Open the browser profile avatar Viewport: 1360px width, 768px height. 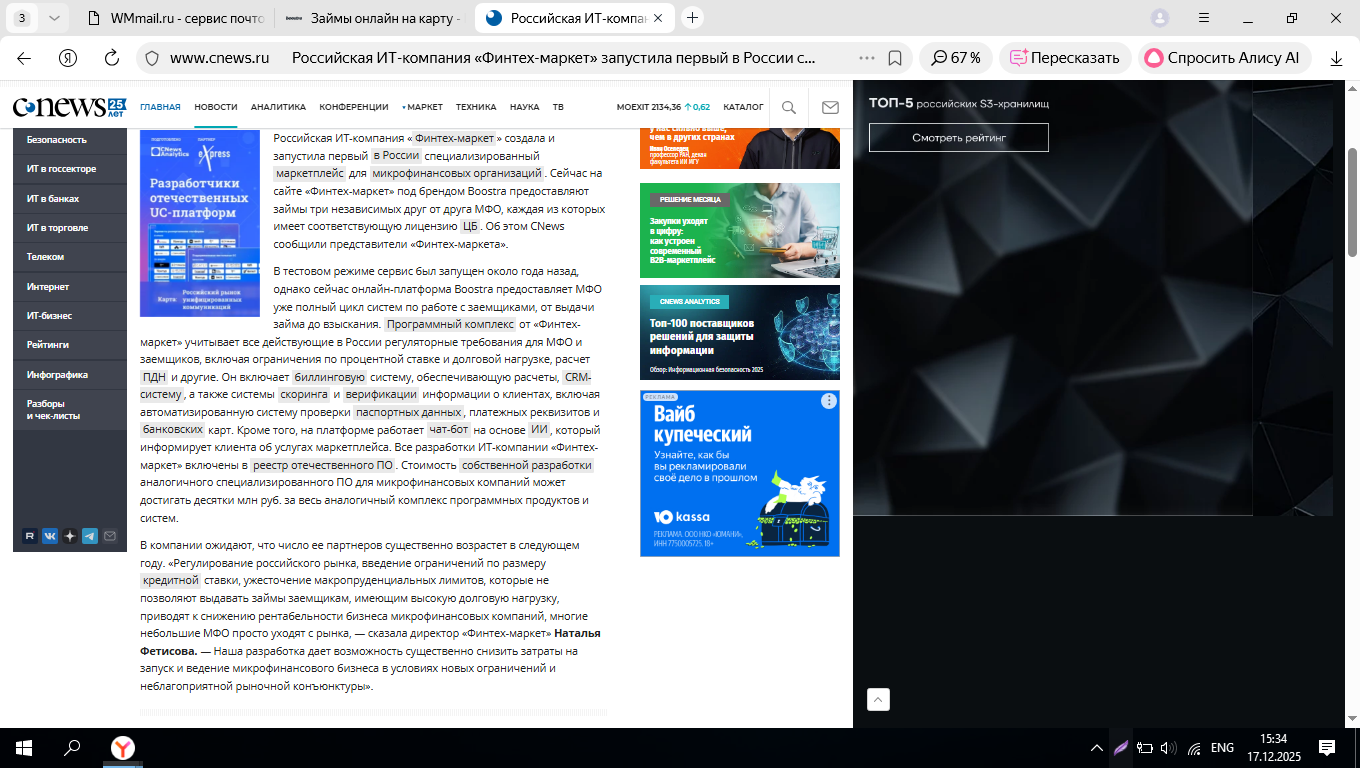coord(1160,18)
